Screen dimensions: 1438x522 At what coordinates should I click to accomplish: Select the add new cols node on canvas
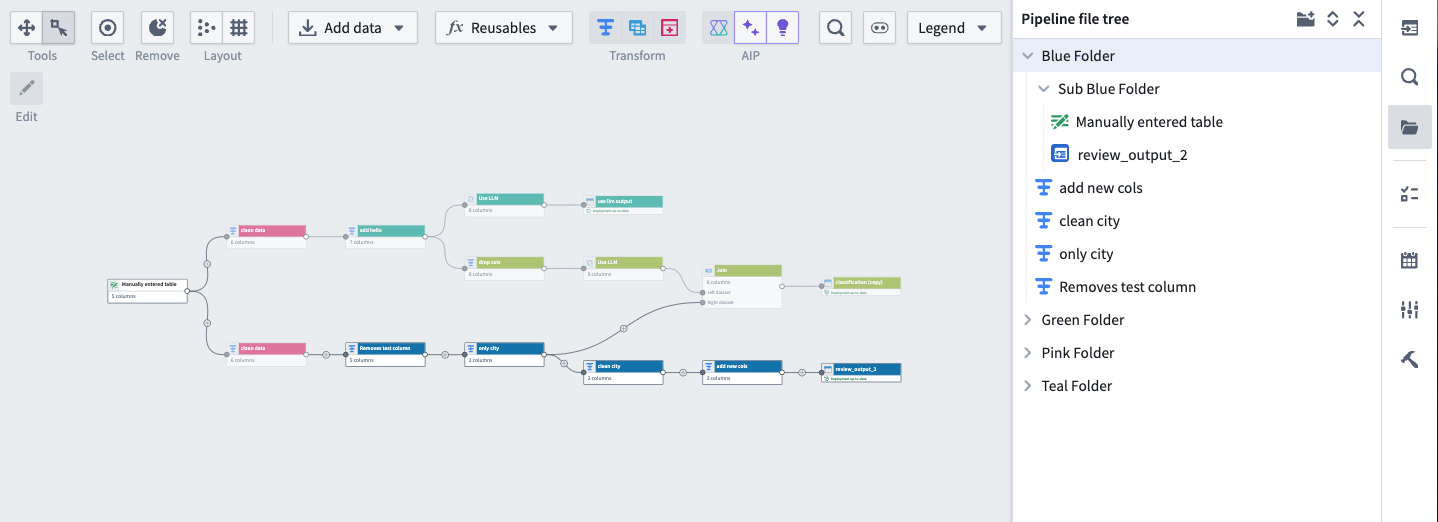pyautogui.click(x=742, y=372)
